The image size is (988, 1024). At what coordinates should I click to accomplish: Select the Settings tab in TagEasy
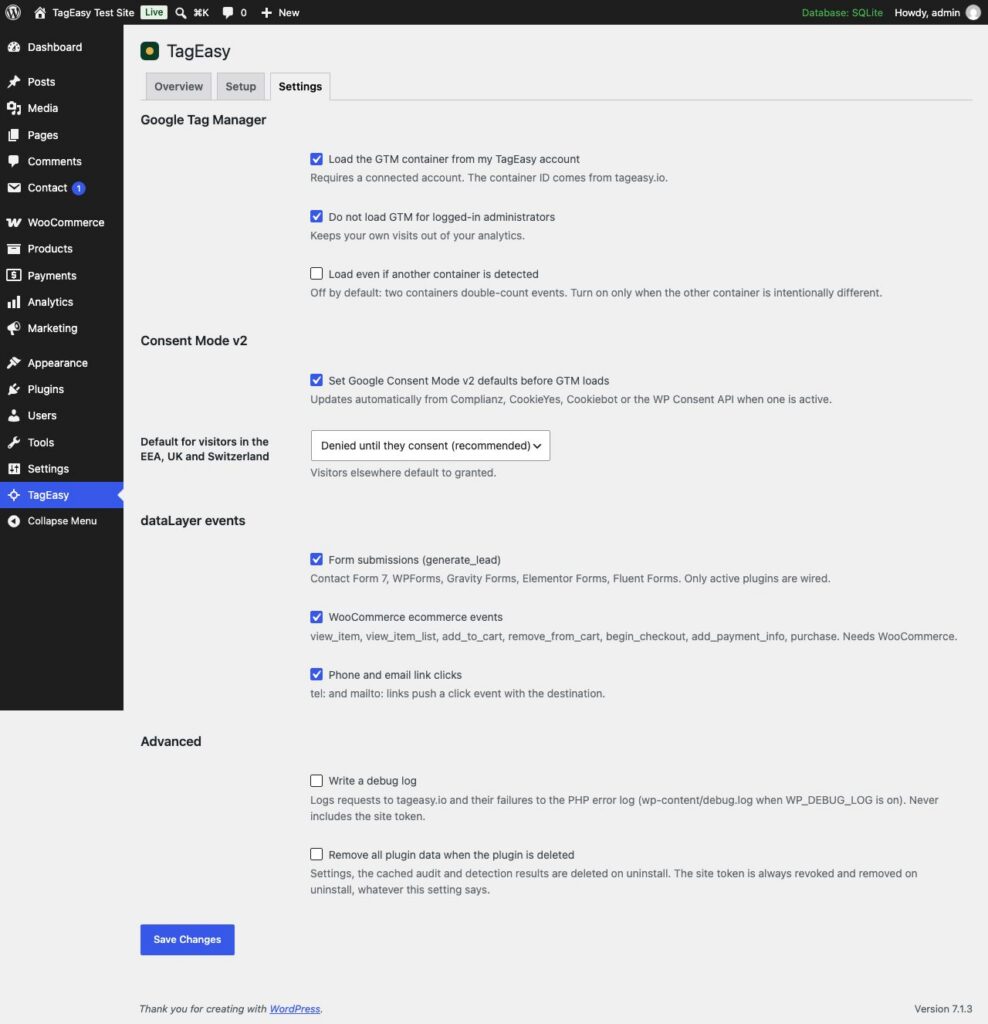pyautogui.click(x=300, y=87)
